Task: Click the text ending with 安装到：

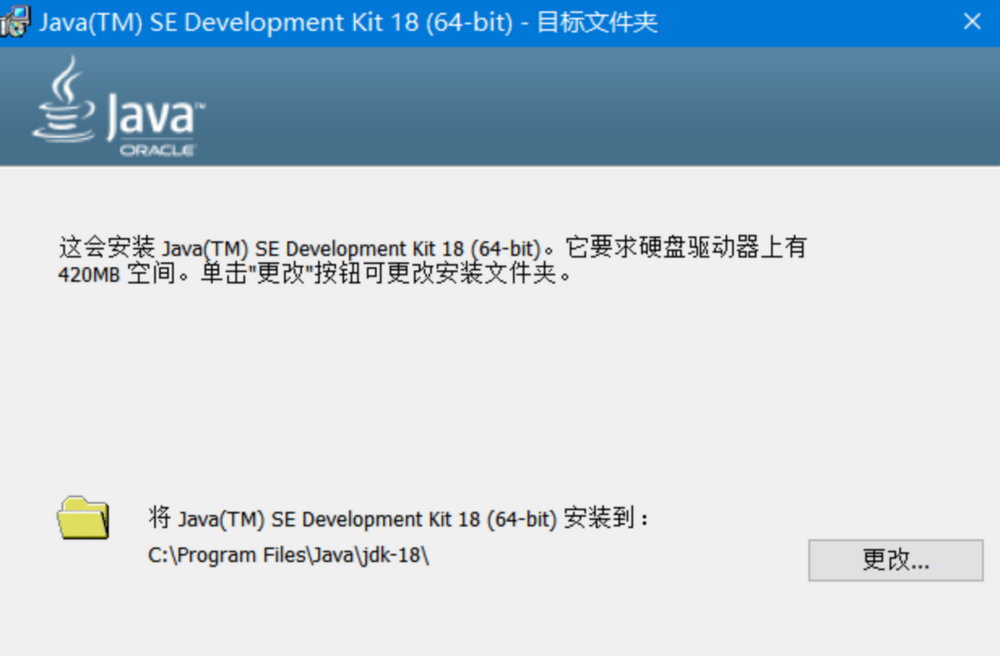Action: point(399,518)
